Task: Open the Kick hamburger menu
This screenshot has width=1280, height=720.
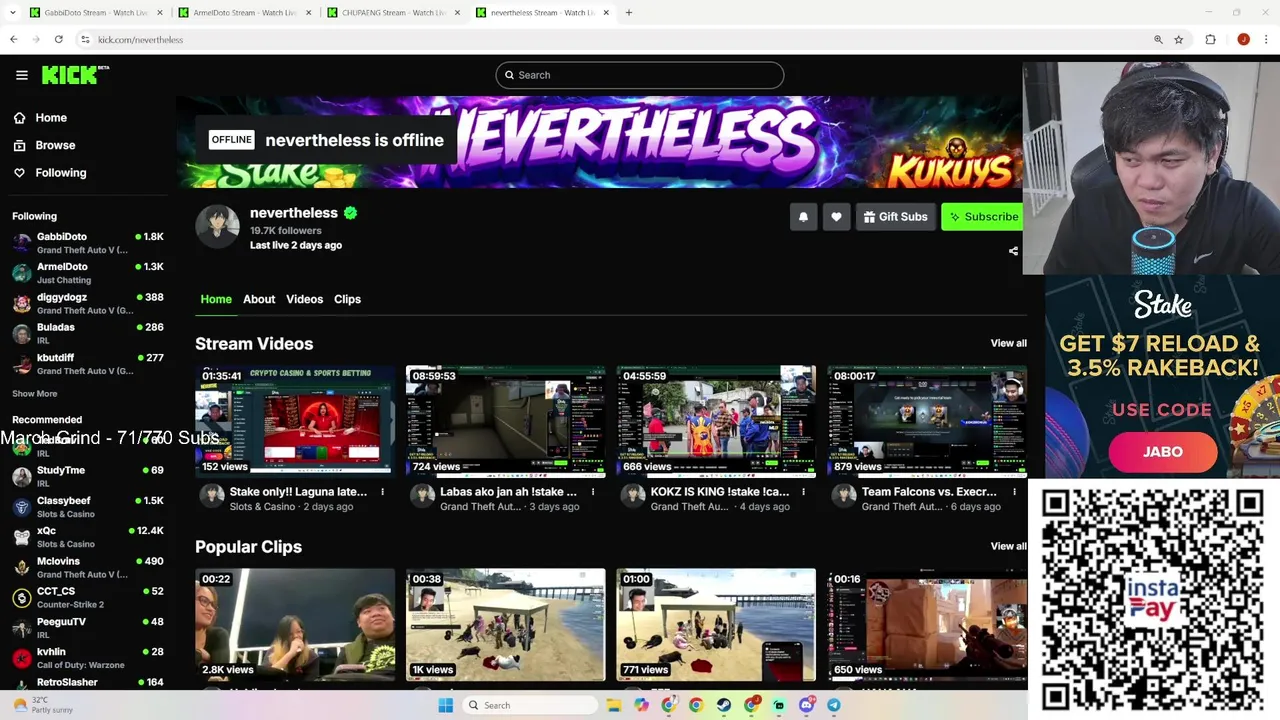Action: click(22, 75)
